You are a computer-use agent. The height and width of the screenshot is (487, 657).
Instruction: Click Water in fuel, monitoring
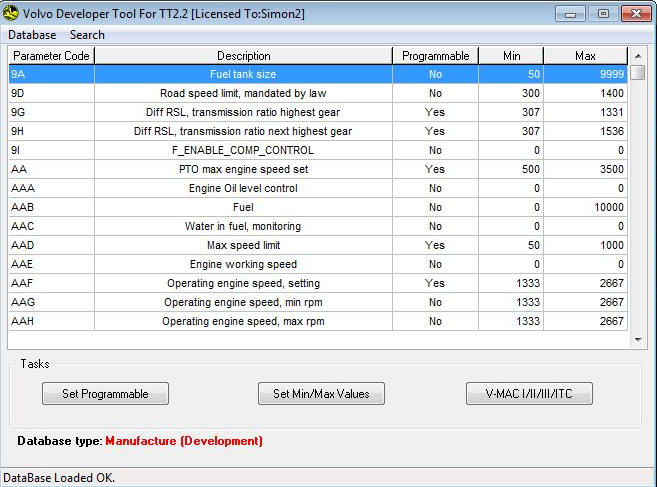[x=243, y=226]
